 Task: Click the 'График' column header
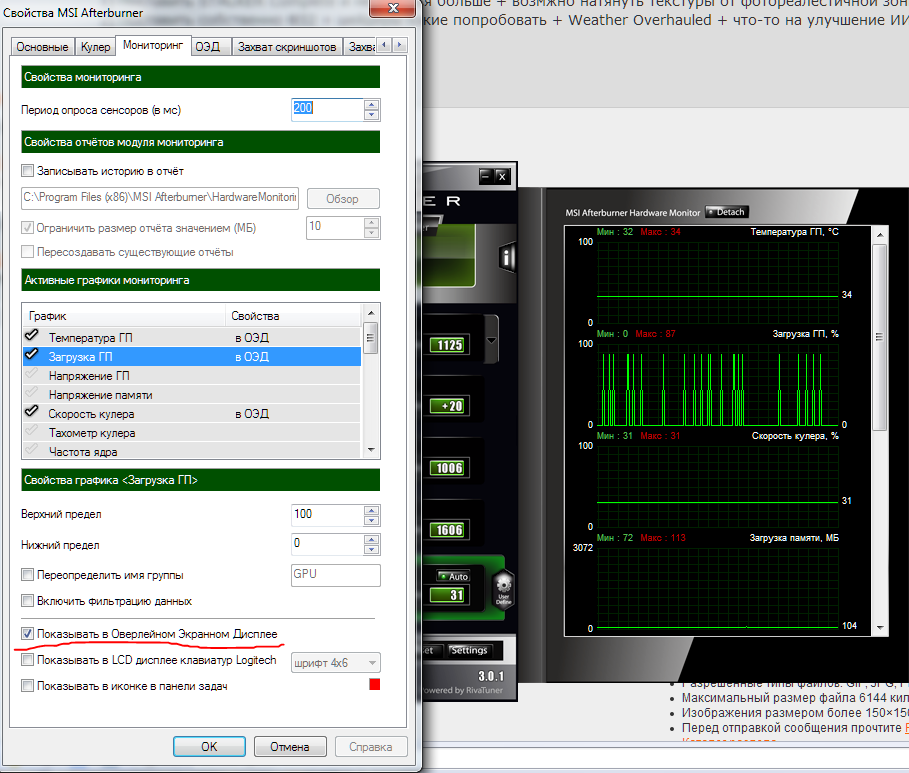124,315
